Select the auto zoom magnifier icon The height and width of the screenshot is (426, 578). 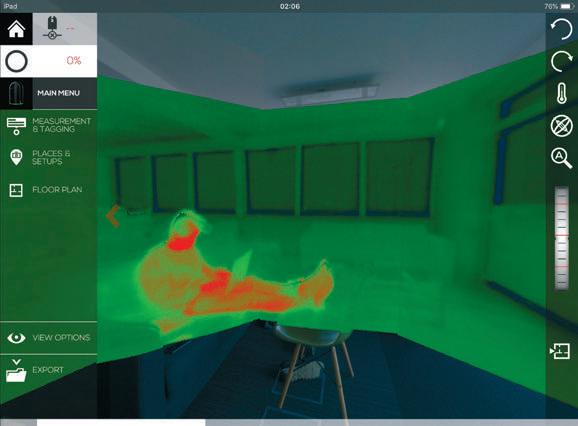pyautogui.click(x=561, y=158)
